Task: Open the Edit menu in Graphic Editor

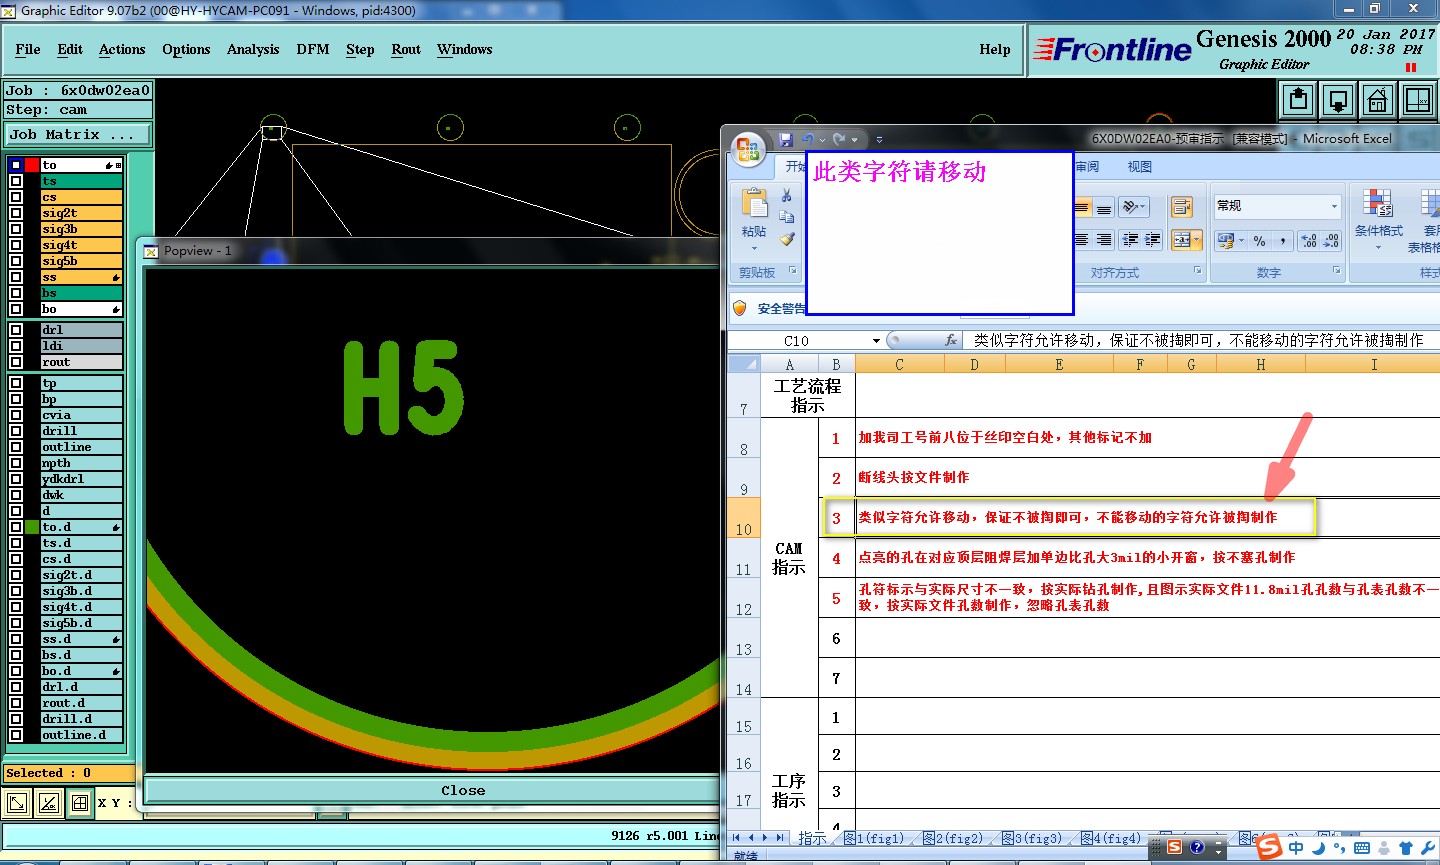Action: (70, 49)
